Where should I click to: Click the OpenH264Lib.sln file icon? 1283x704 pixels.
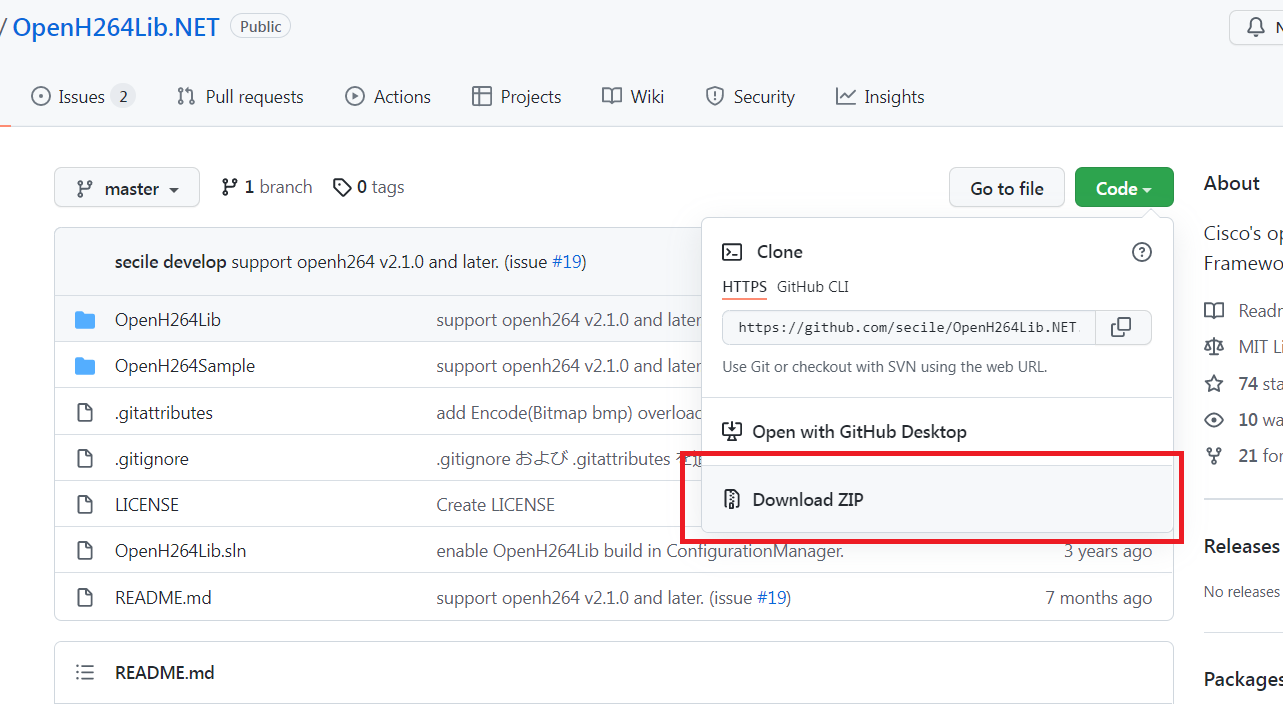point(85,551)
